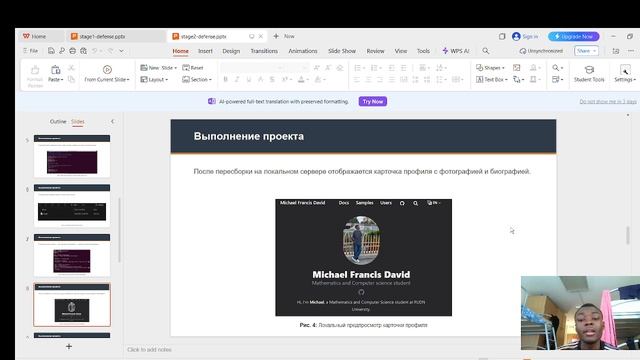
Task: Click the Redo arrow icon
Action: point(111,51)
